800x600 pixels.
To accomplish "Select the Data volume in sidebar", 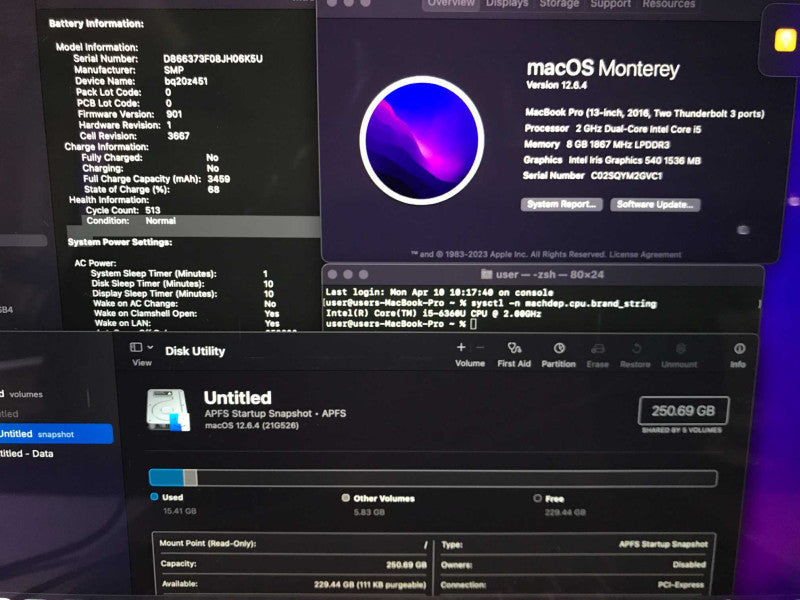I will [27, 454].
